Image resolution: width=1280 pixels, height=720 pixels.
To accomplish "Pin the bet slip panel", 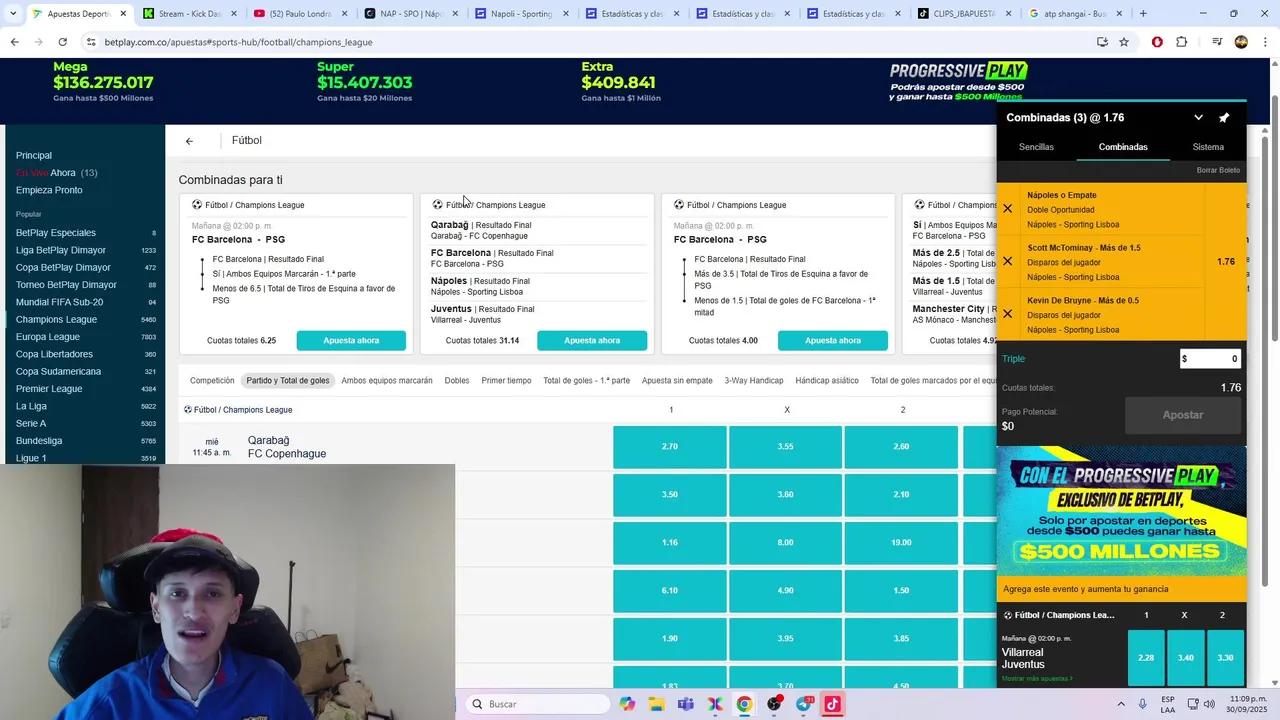I will tap(1224, 118).
